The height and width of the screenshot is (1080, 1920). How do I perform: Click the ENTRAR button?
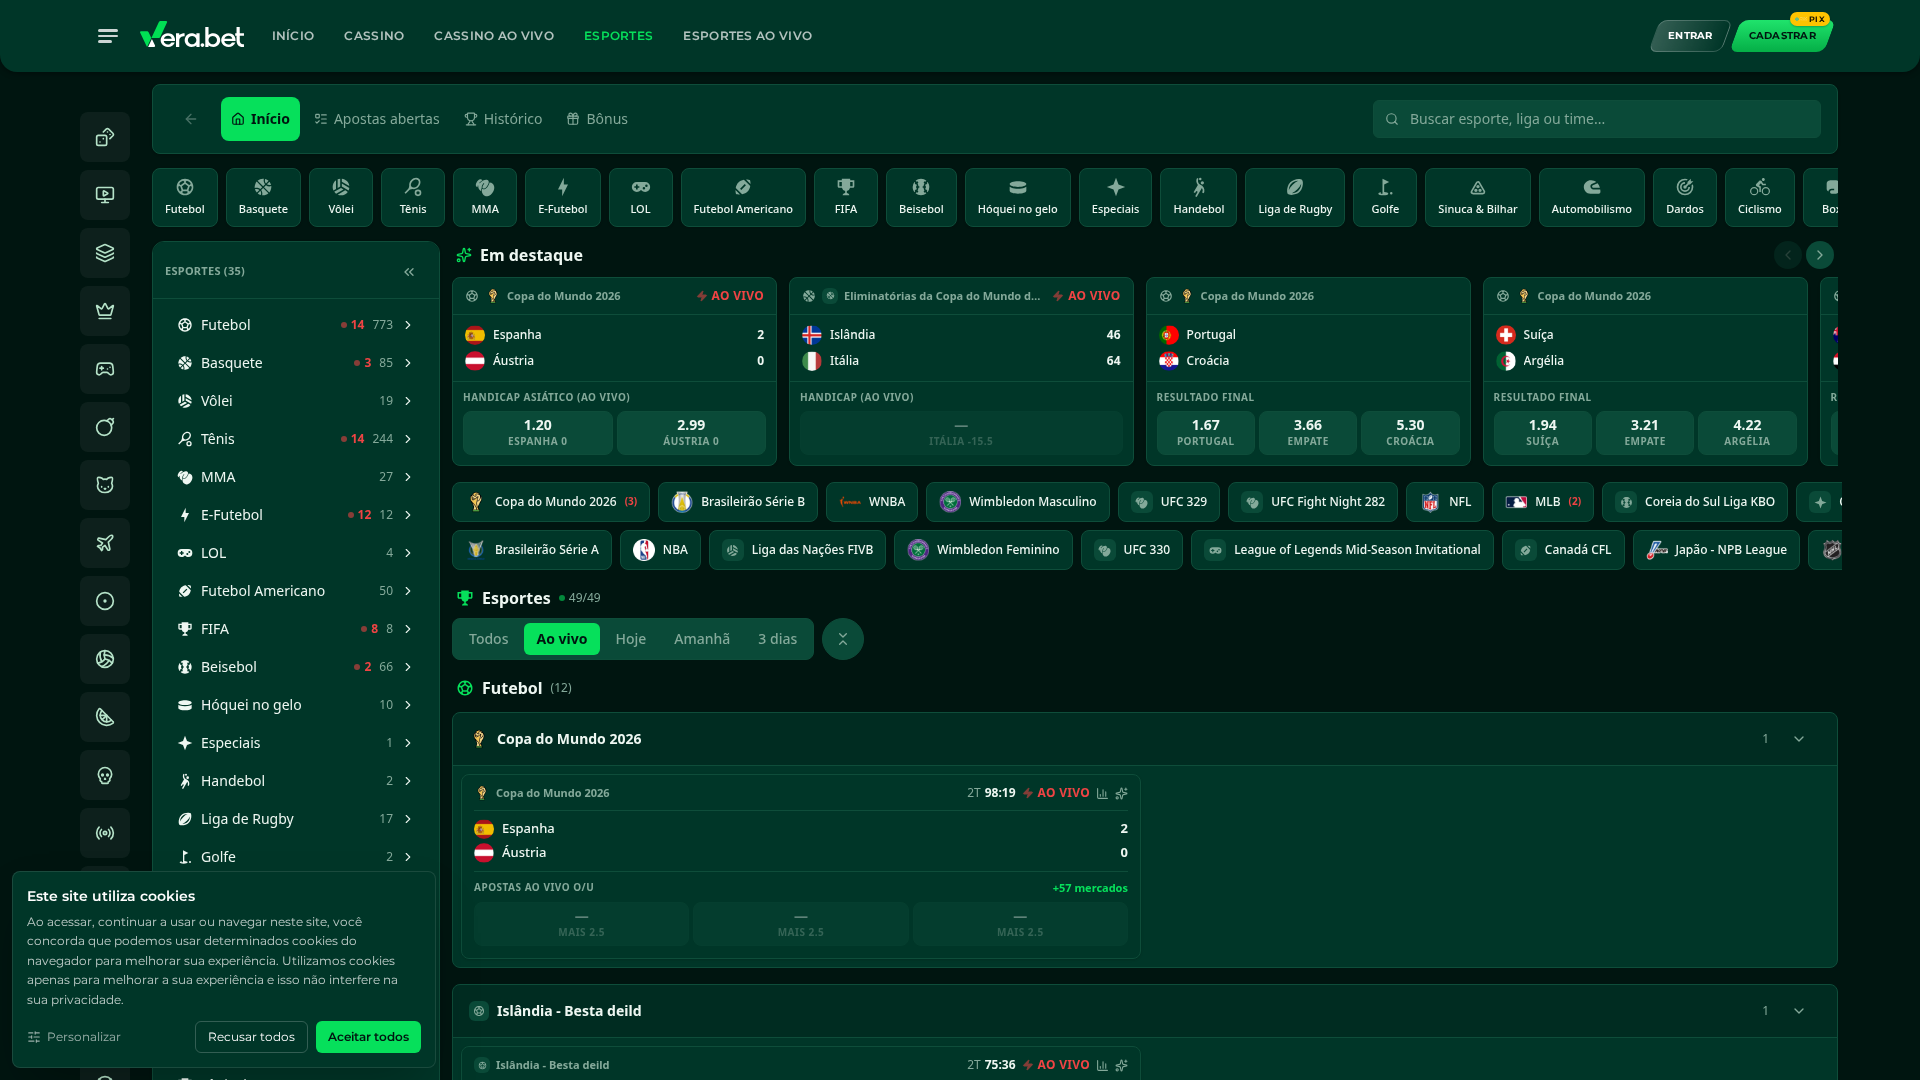(x=1690, y=36)
